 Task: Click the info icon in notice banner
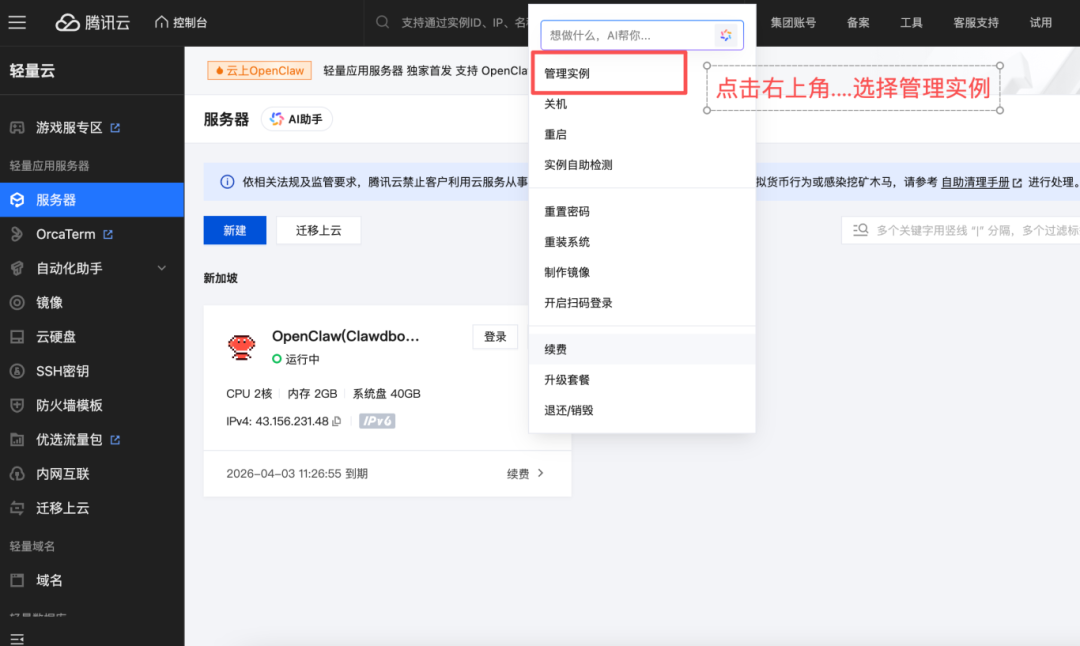(x=227, y=182)
